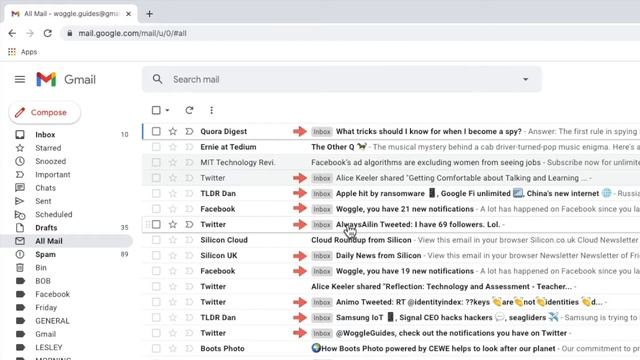This screenshot has height=360, width=640.
Task: Click the browser forward arrow
Action: pyautogui.click(x=30, y=33)
